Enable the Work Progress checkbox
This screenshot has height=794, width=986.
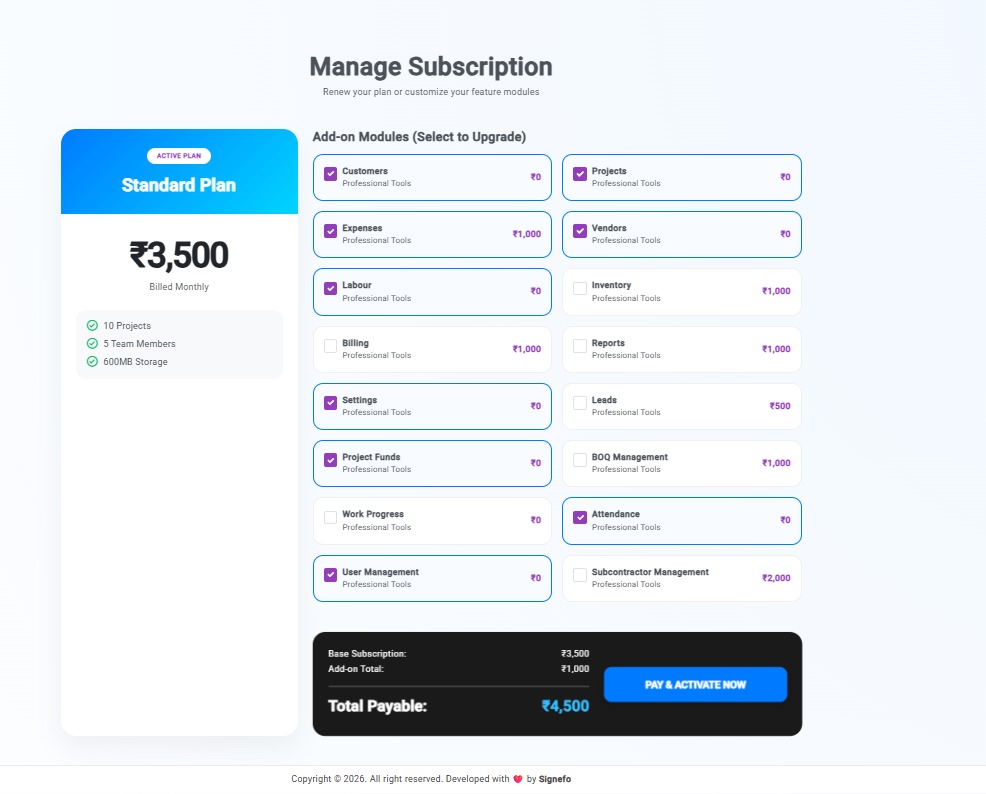pyautogui.click(x=330, y=518)
